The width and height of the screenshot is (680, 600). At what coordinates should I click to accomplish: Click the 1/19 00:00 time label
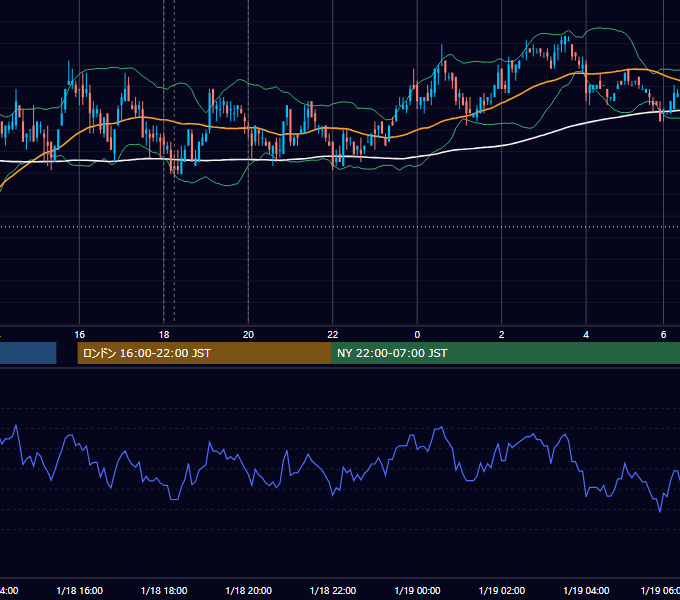click(x=417, y=590)
